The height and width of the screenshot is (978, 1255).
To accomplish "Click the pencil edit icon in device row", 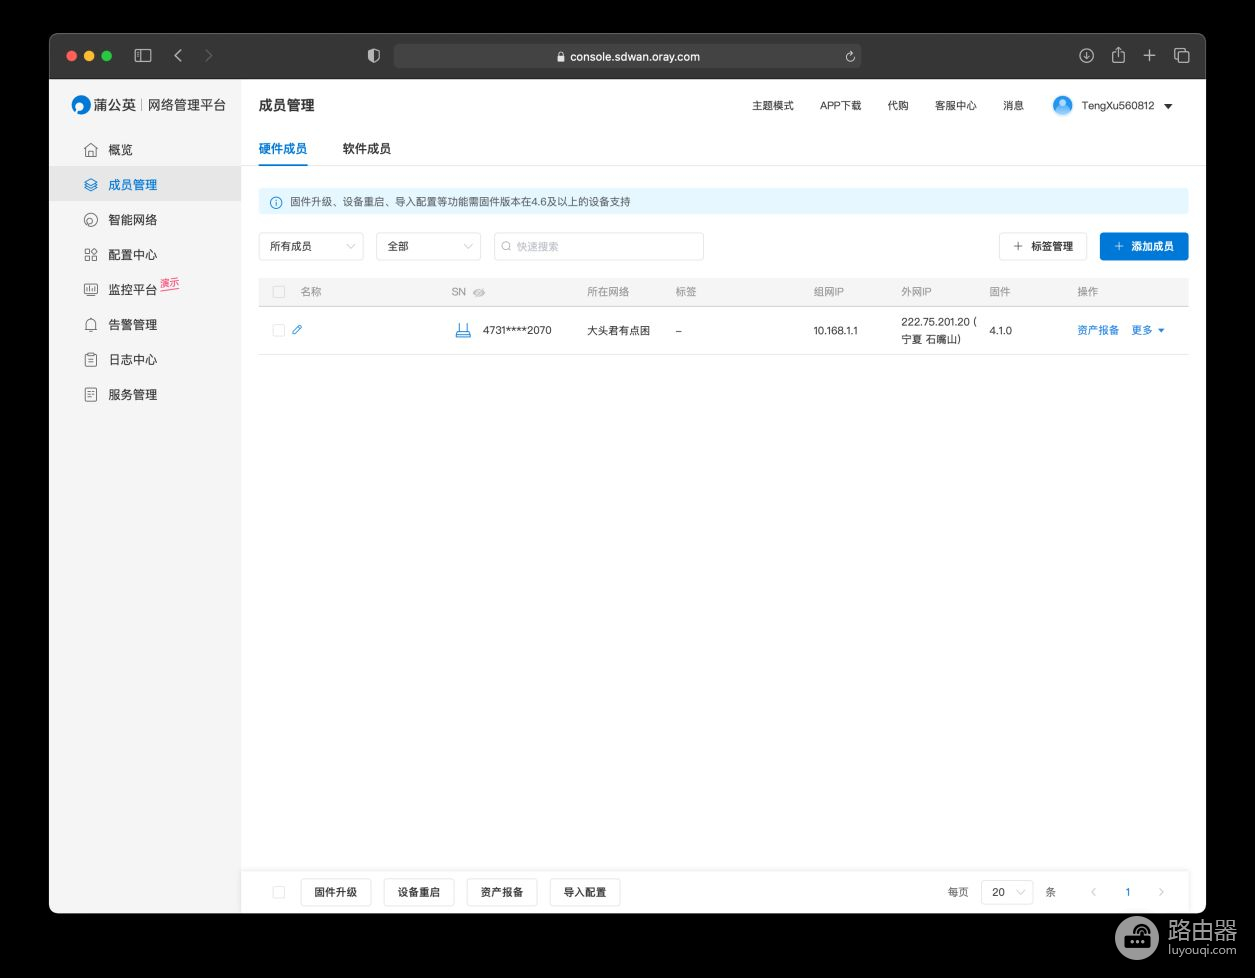I will tap(297, 330).
